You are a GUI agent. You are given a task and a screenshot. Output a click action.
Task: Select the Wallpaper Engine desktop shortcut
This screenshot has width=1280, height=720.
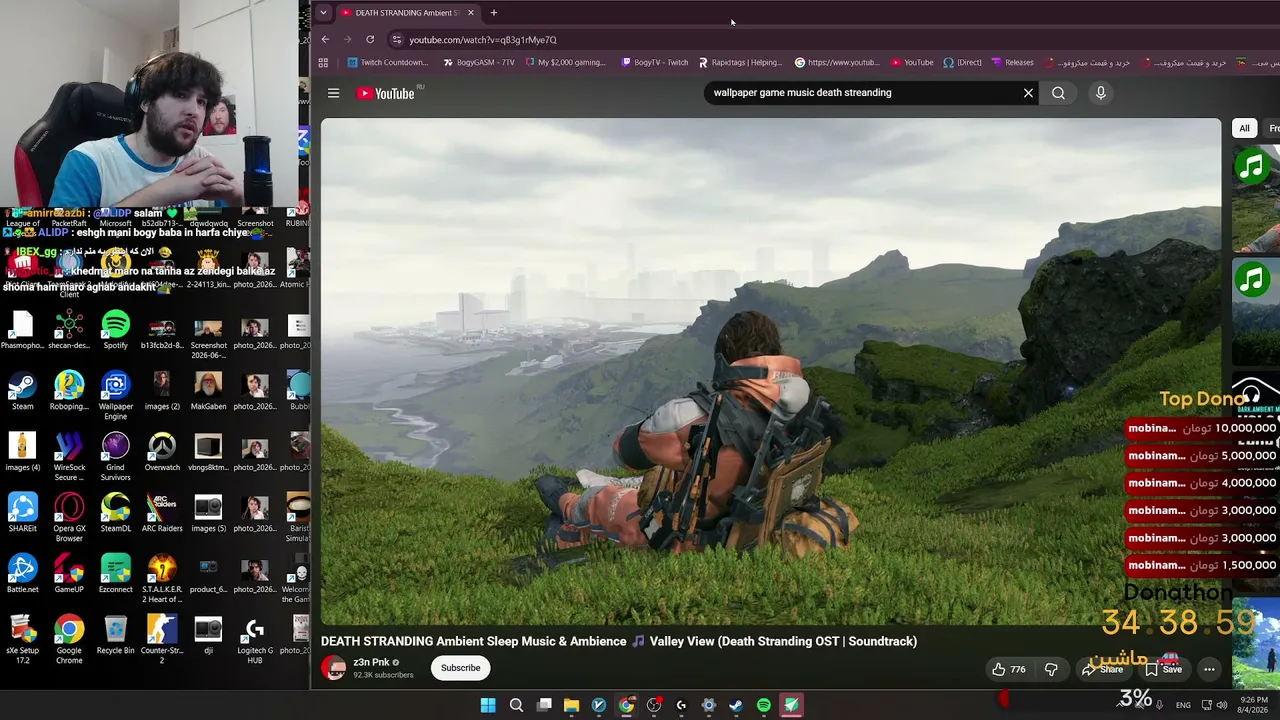click(x=115, y=395)
